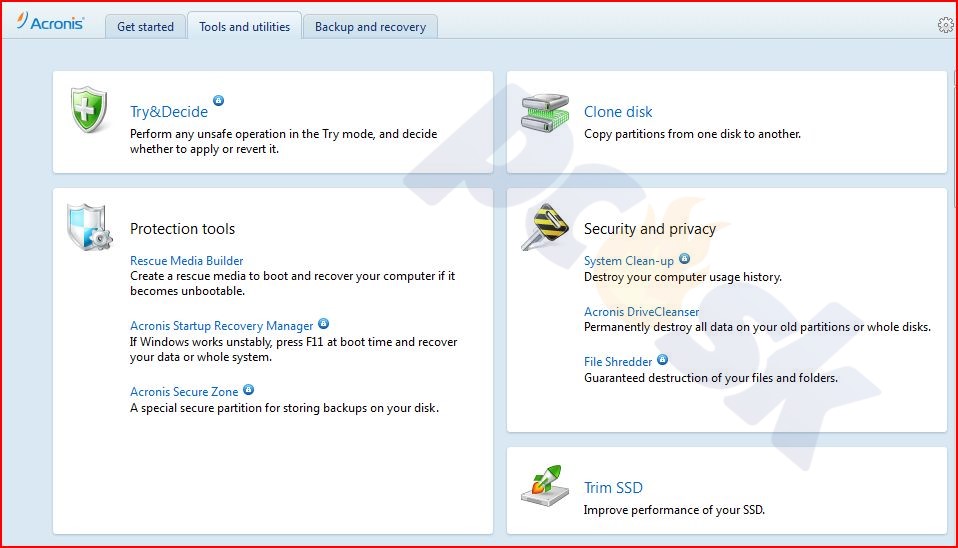Screen dimensions: 958x548
Task: Open the Try&Decide link
Action: click(169, 112)
